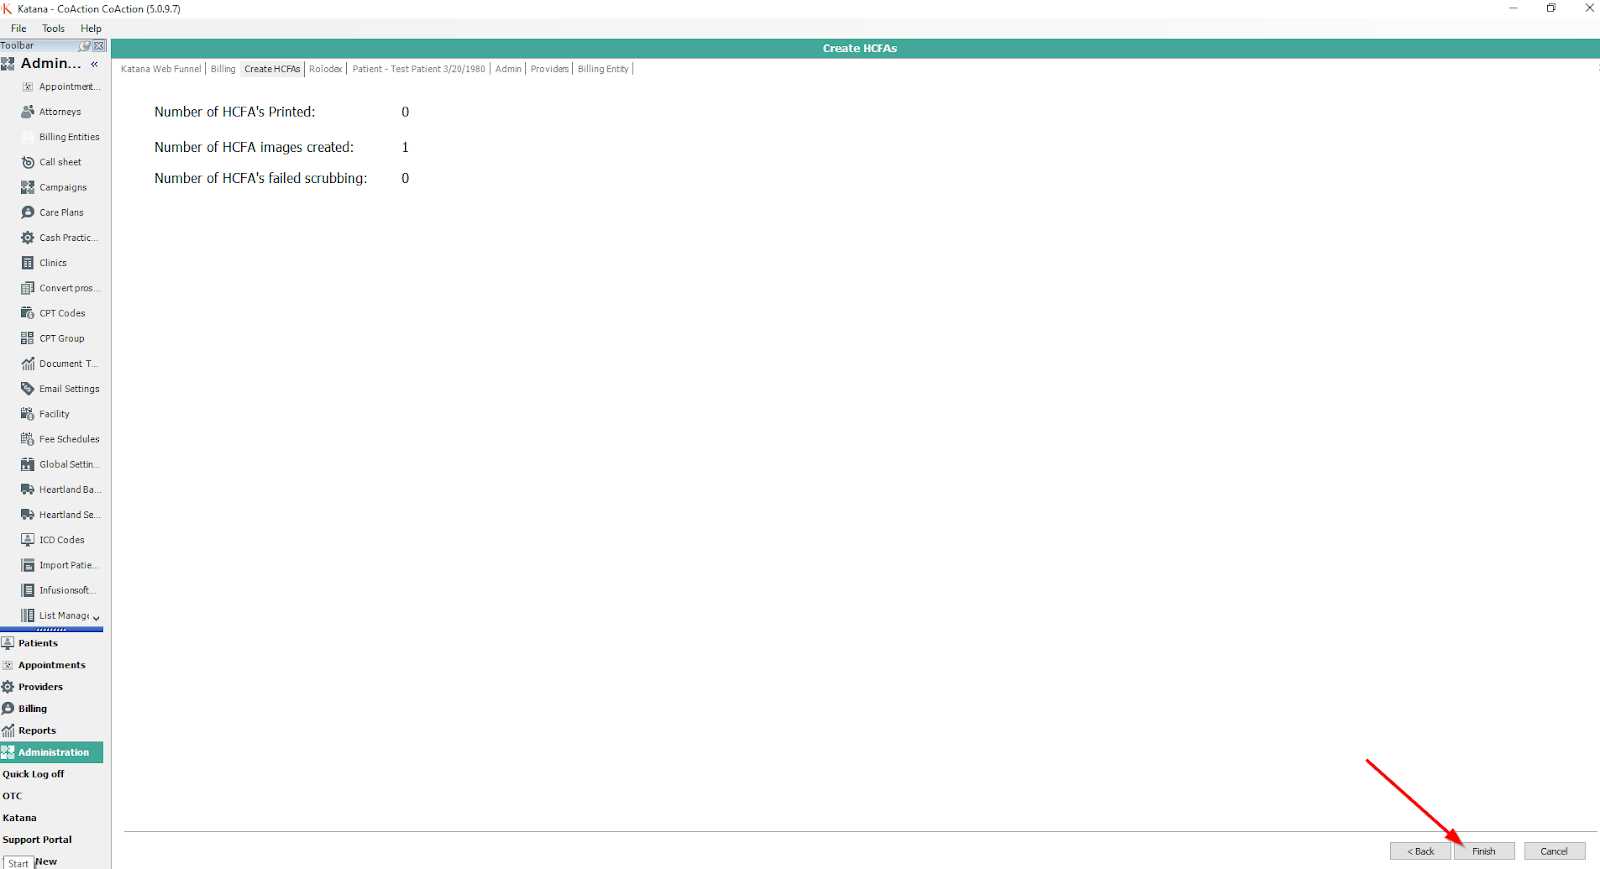The width and height of the screenshot is (1600, 869).
Task: Select the Campaigns icon in sidebar
Action: coord(28,187)
